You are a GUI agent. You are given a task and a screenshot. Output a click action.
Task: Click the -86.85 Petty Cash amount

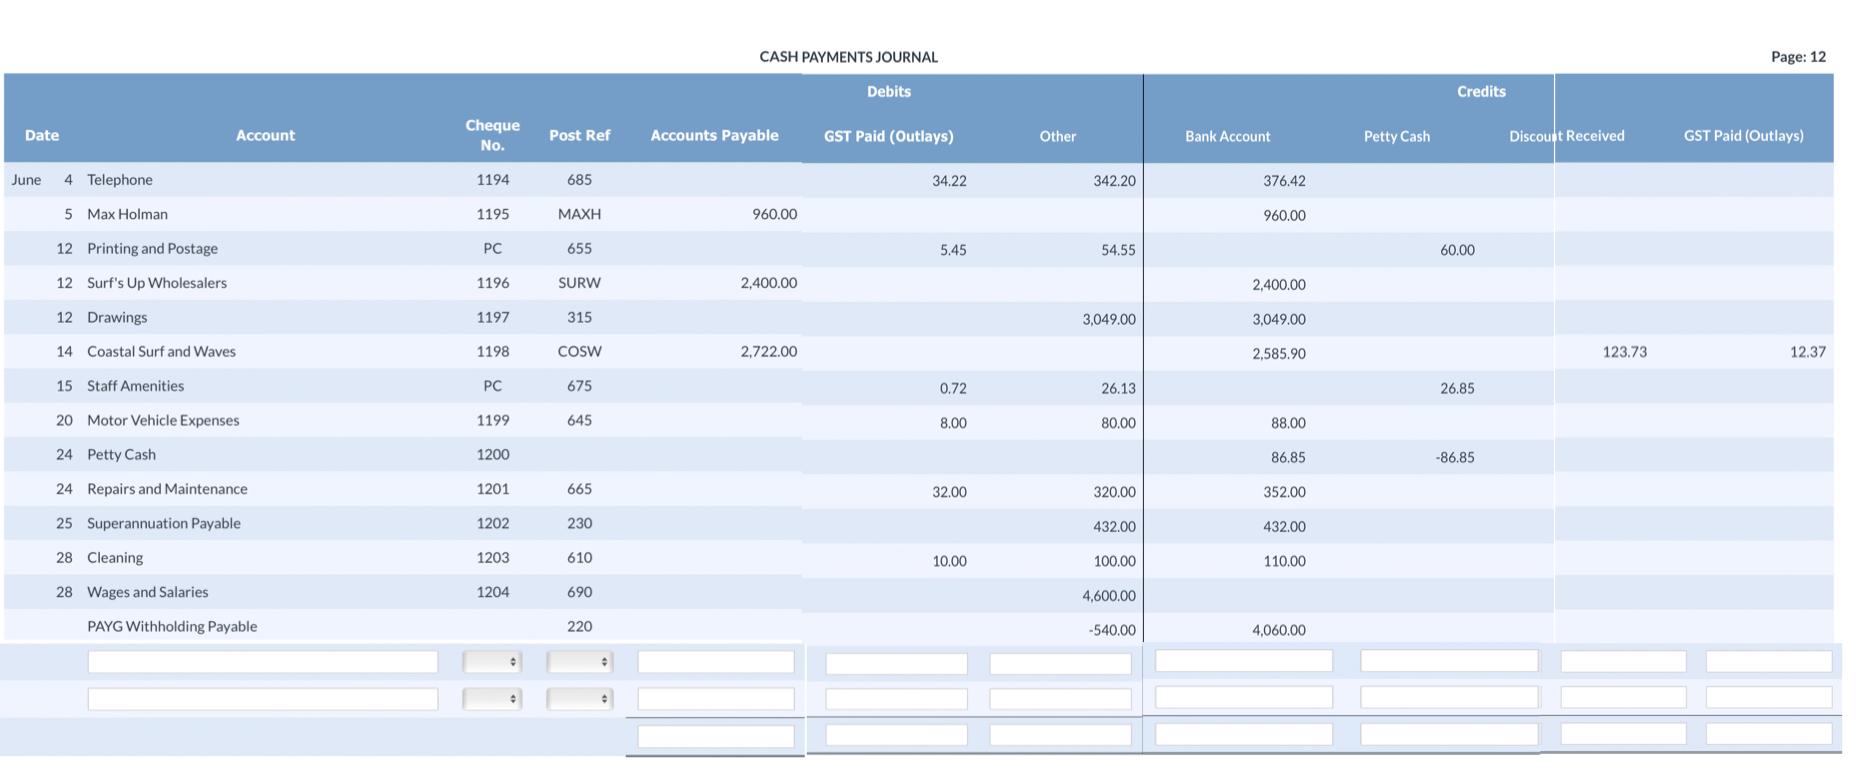click(1454, 457)
